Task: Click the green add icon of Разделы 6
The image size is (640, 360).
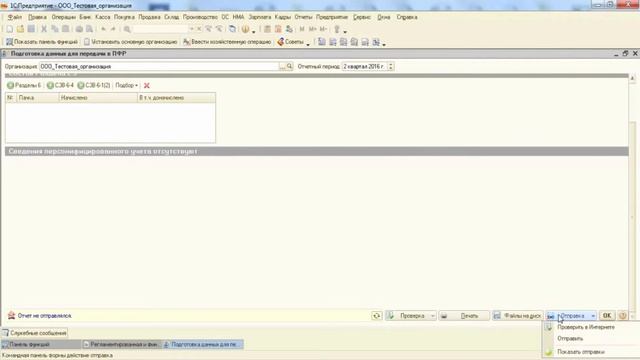Action: tap(11, 85)
